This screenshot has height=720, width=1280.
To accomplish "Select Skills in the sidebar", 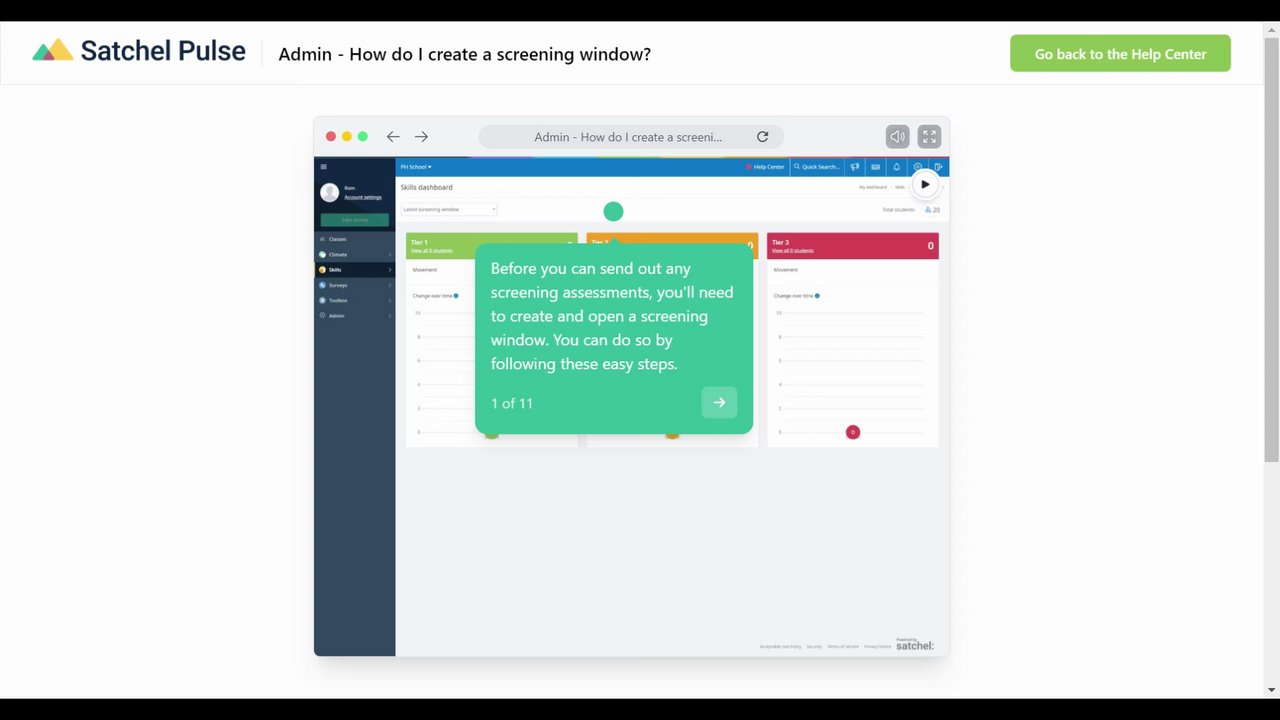I will [354, 270].
